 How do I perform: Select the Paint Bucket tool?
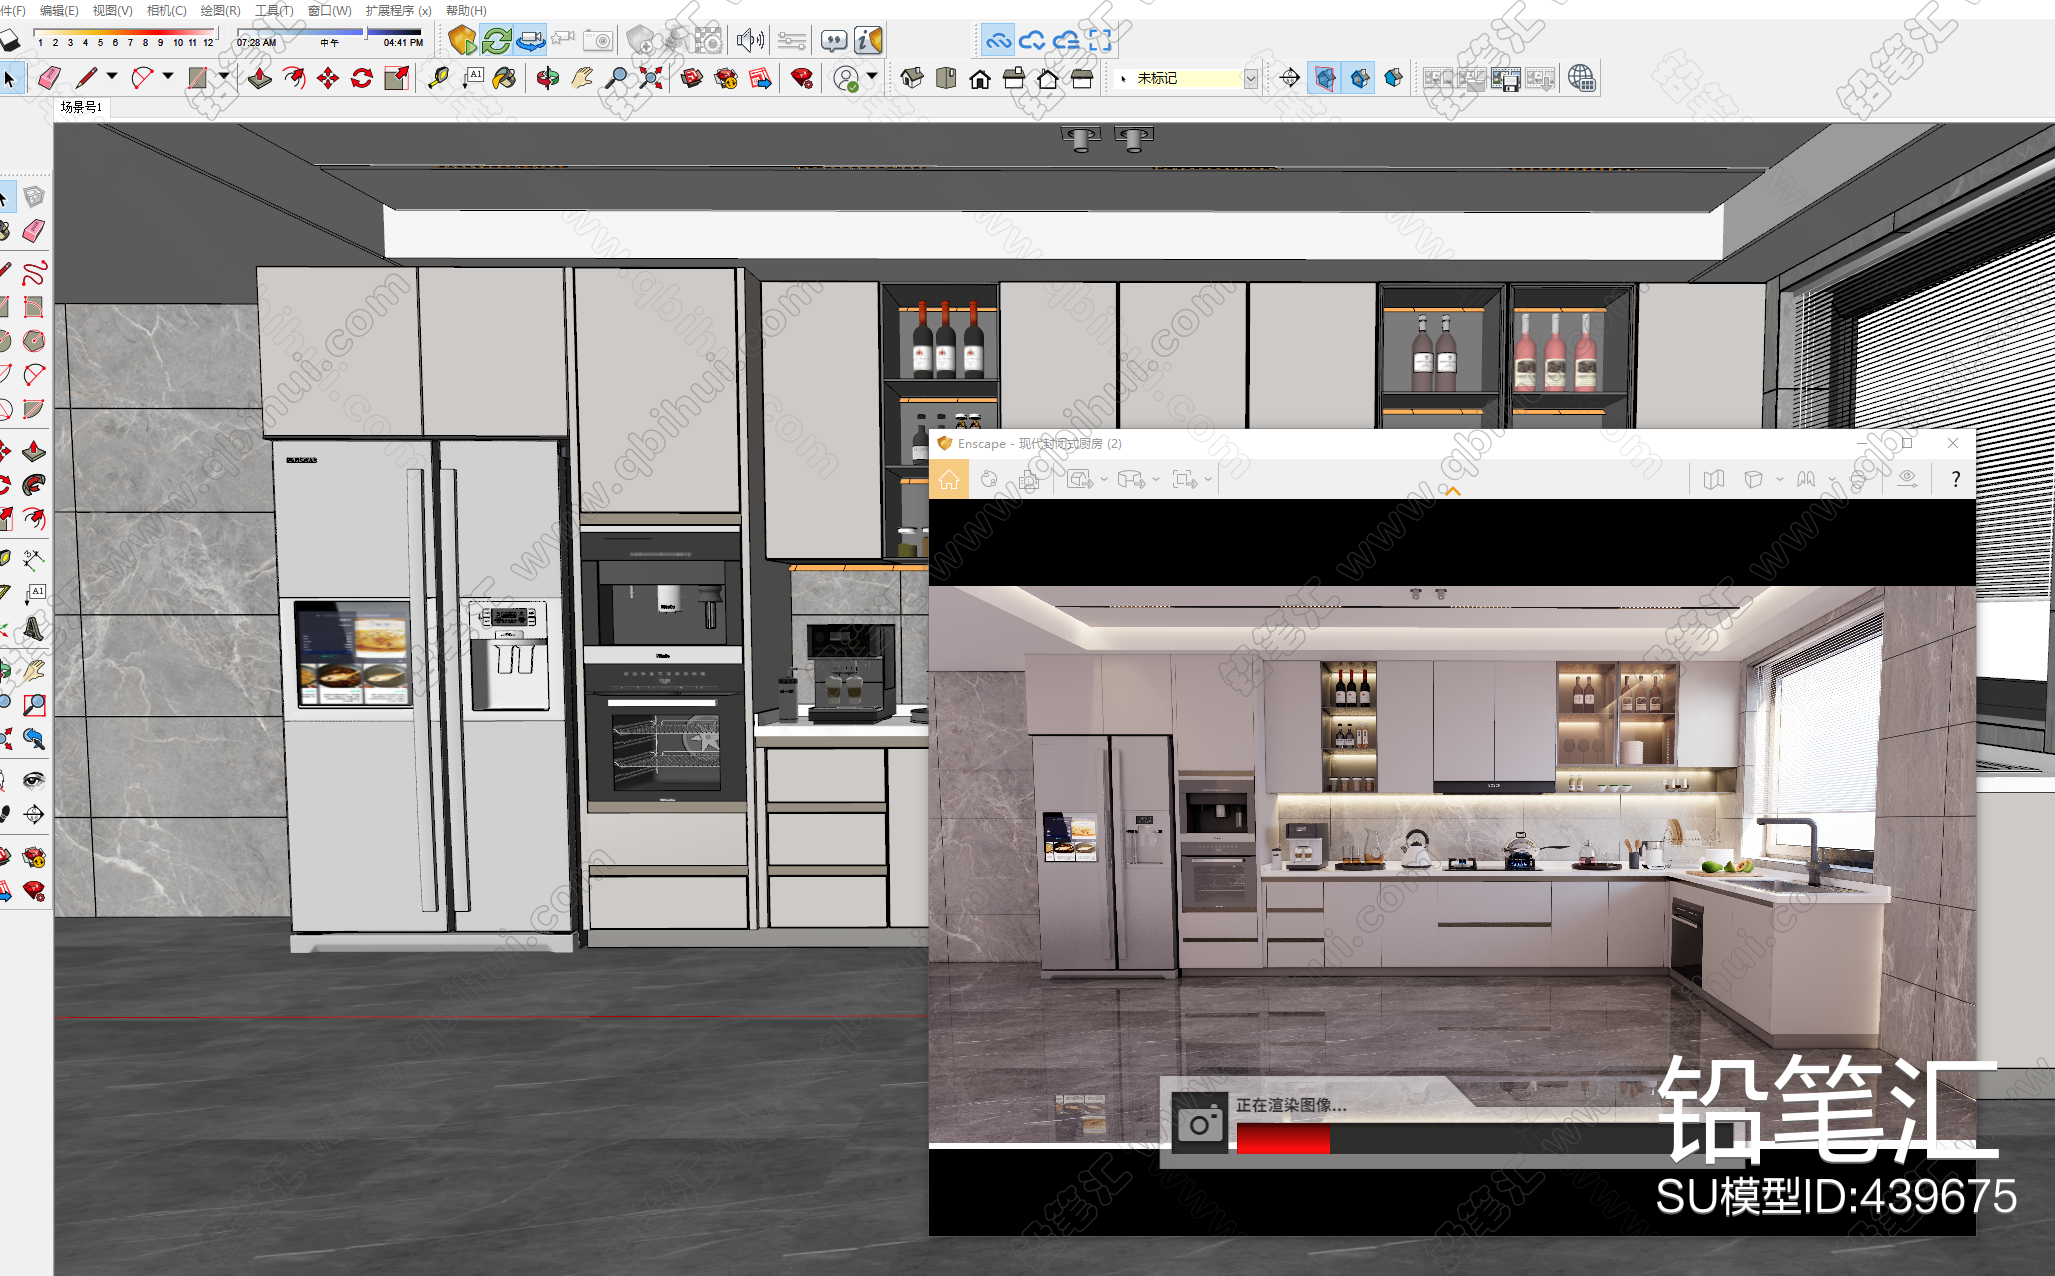(505, 78)
